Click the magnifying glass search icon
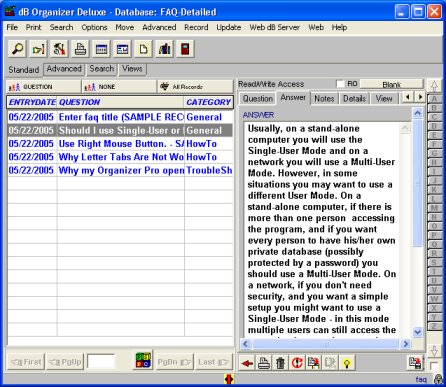 pyautogui.click(x=17, y=49)
